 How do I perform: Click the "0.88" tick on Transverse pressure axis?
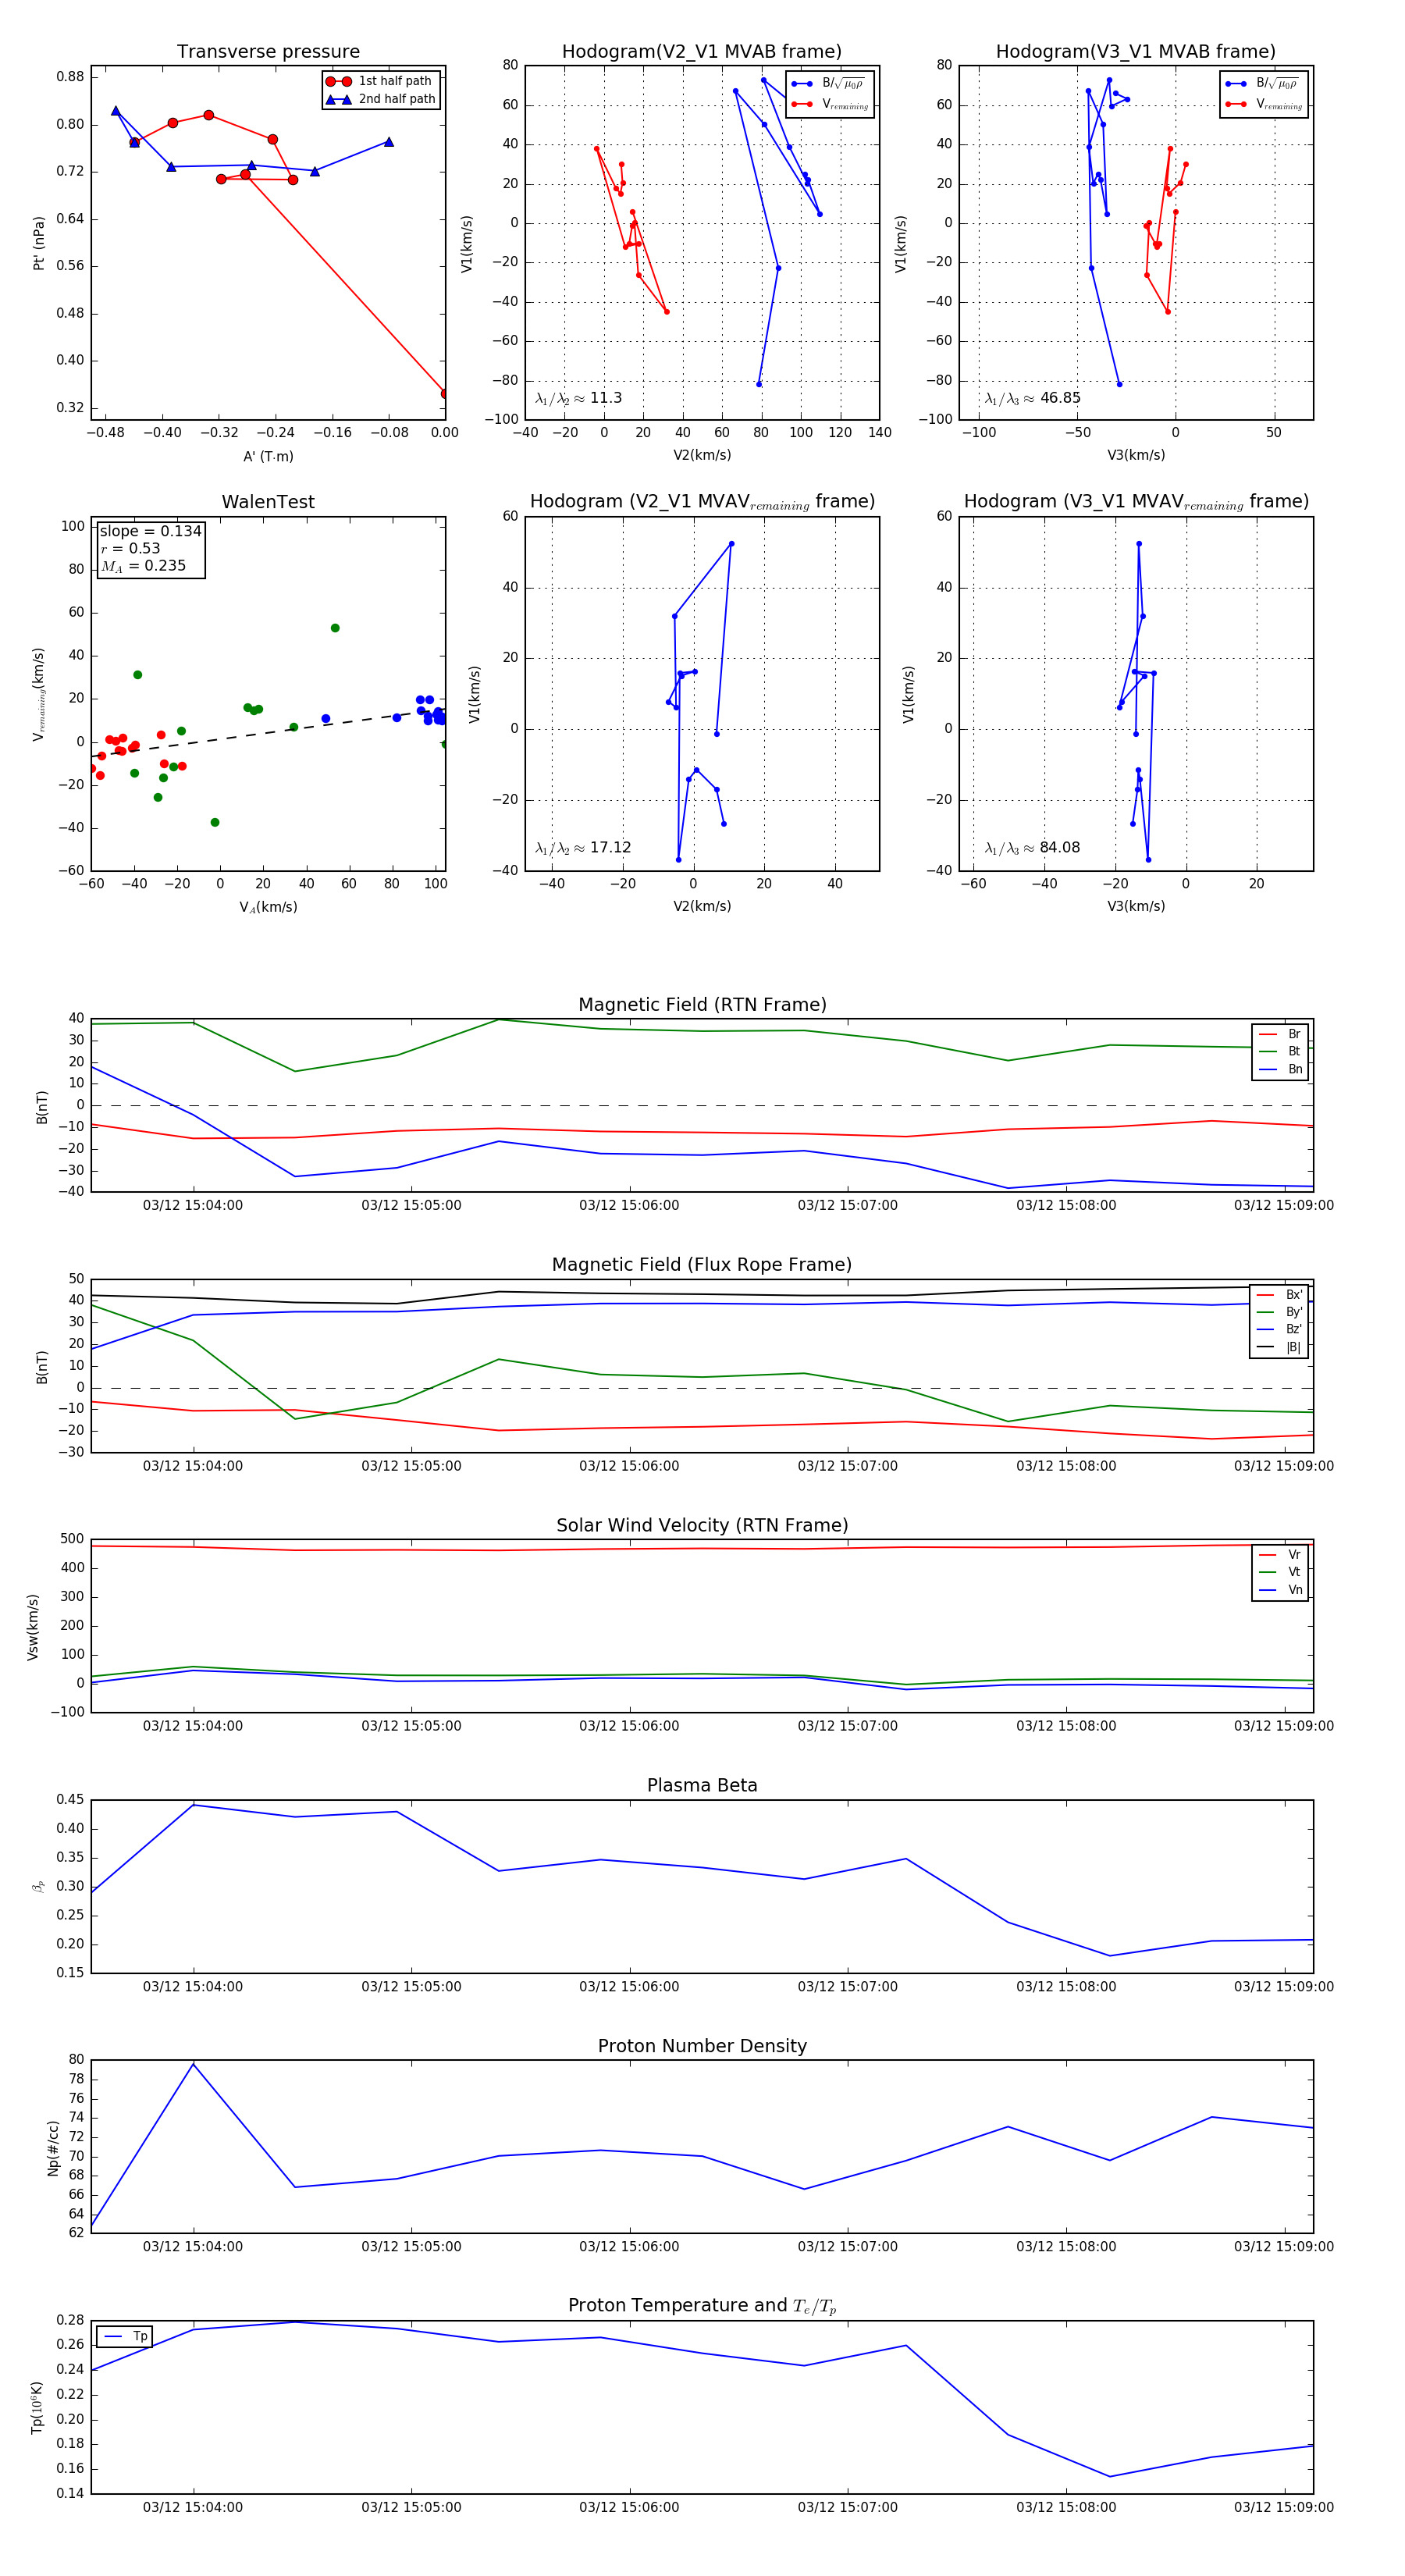pyautogui.click(x=70, y=77)
